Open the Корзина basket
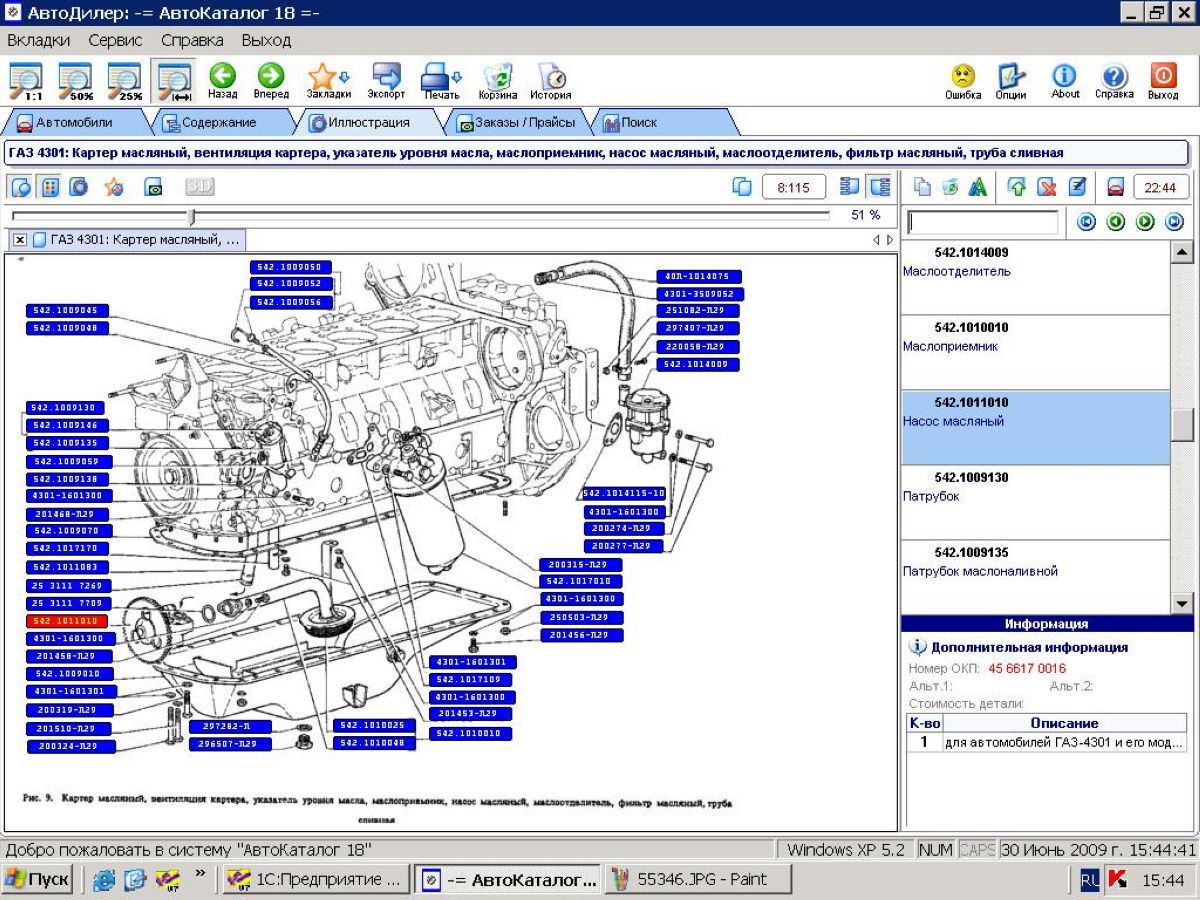 pos(498,81)
